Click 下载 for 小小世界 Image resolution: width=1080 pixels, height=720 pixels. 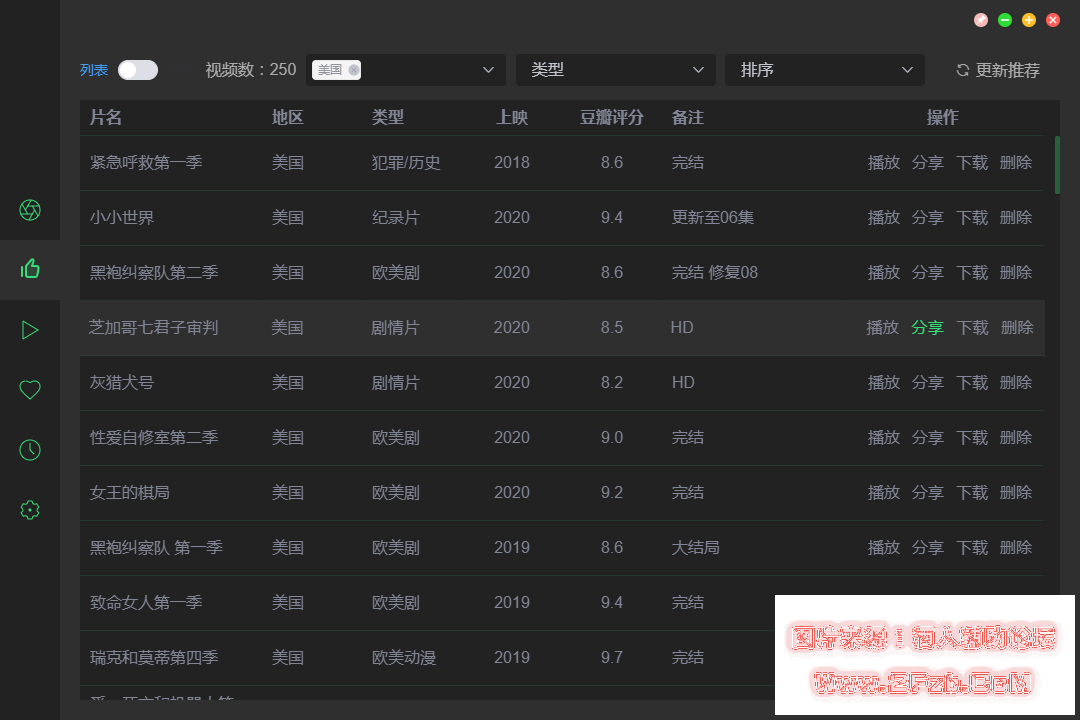point(971,217)
